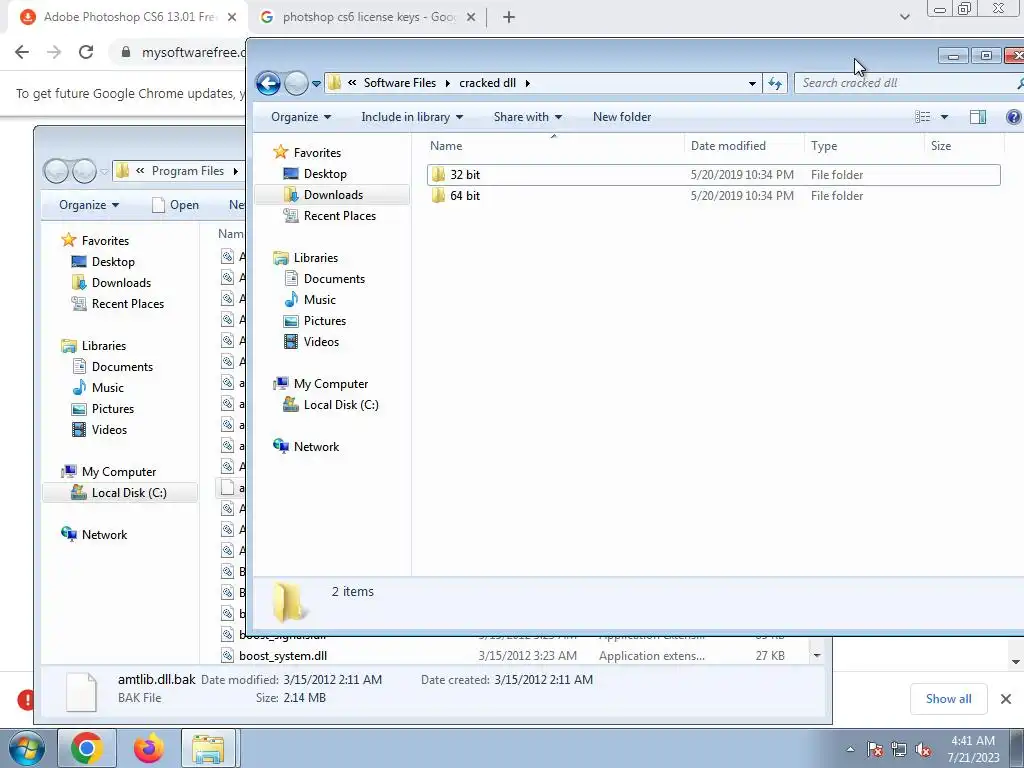Sort by Name column header
This screenshot has height=768, width=1024.
[x=445, y=146]
